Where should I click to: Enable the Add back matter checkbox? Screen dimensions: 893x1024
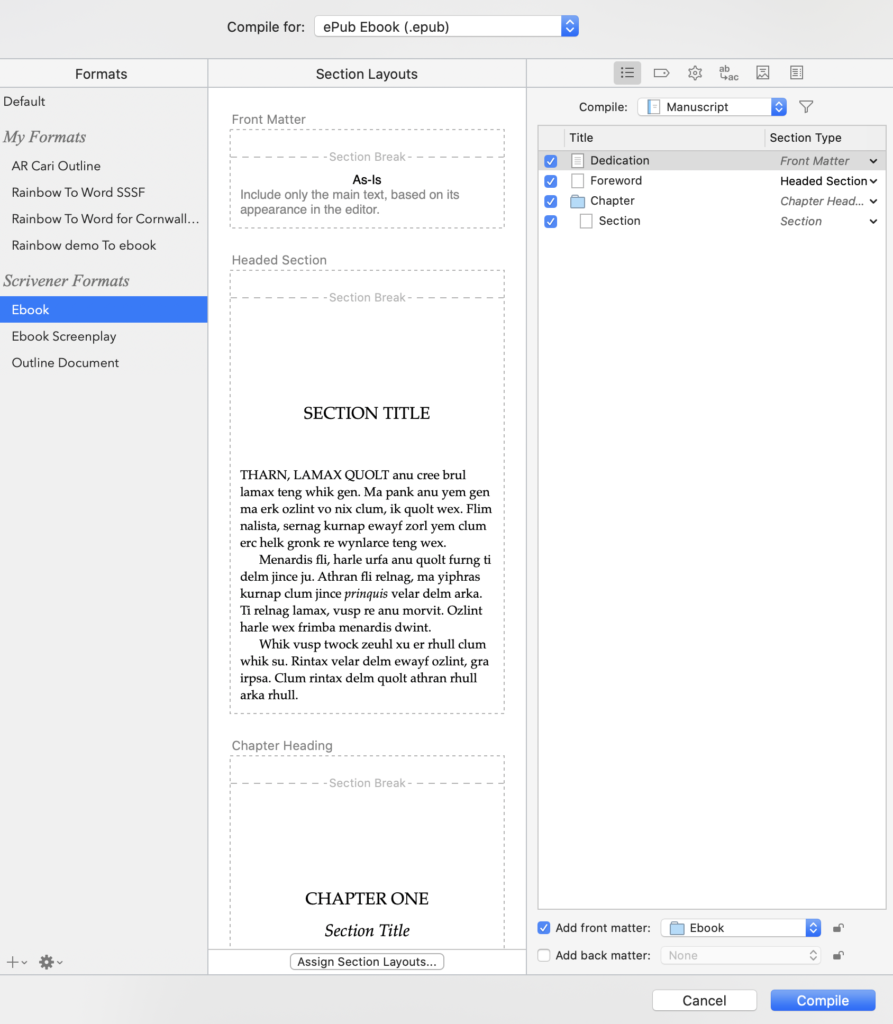pos(543,955)
